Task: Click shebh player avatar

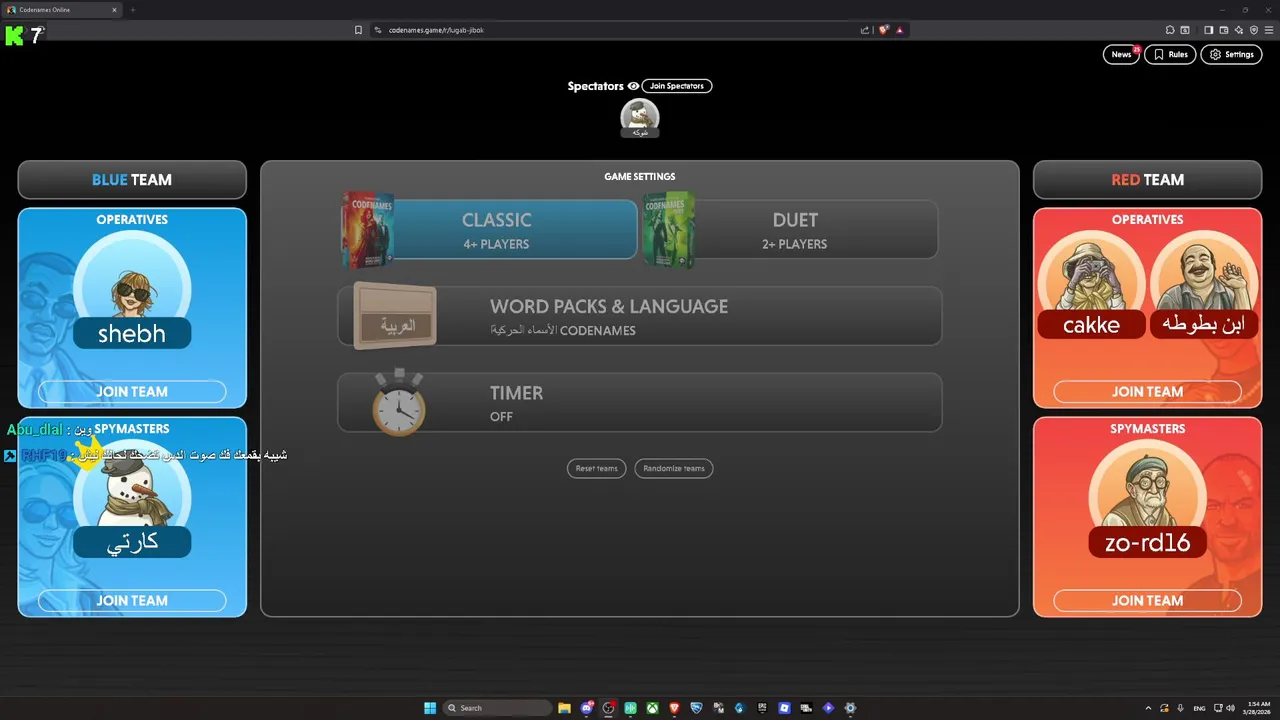Action: click(132, 290)
